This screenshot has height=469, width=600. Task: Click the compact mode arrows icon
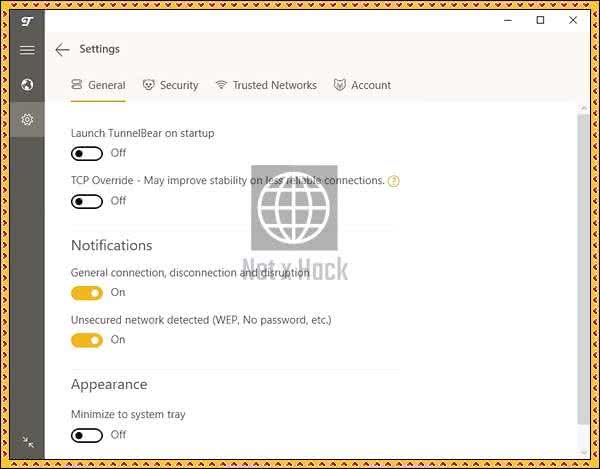pyautogui.click(x=28, y=442)
